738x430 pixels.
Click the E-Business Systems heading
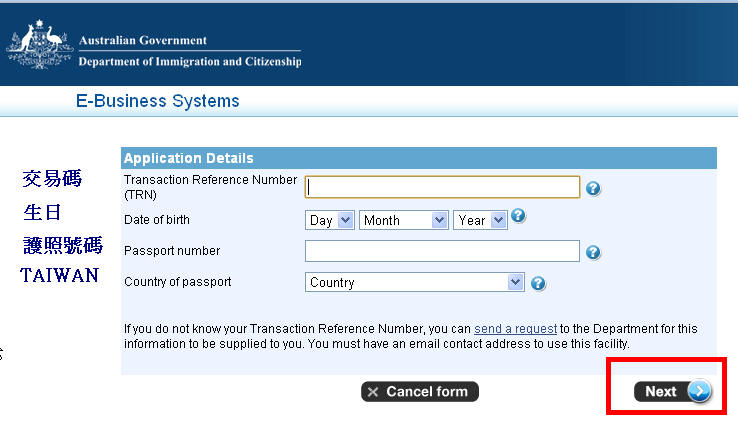158,101
